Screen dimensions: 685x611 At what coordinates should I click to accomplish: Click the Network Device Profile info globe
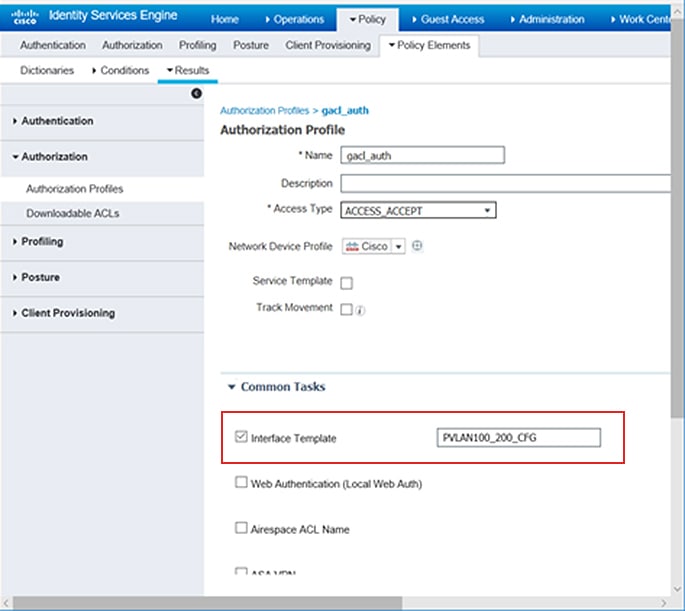point(417,246)
